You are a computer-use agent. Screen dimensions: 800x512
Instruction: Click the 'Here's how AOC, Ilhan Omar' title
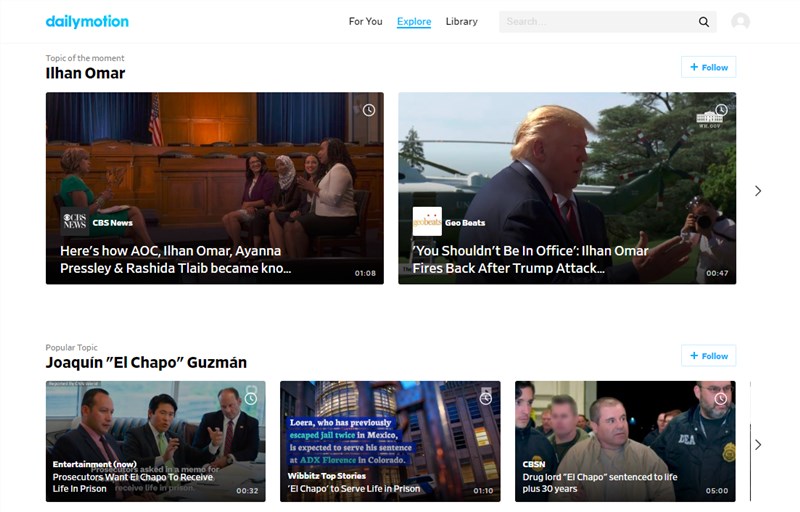coord(176,260)
